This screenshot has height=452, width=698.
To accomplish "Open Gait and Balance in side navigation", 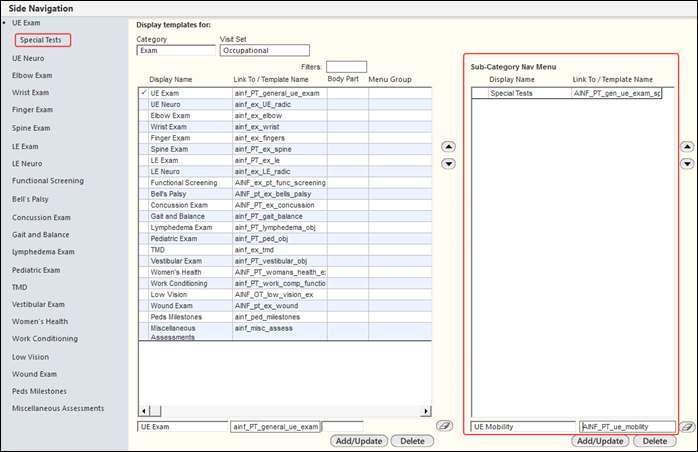I will pos(41,234).
